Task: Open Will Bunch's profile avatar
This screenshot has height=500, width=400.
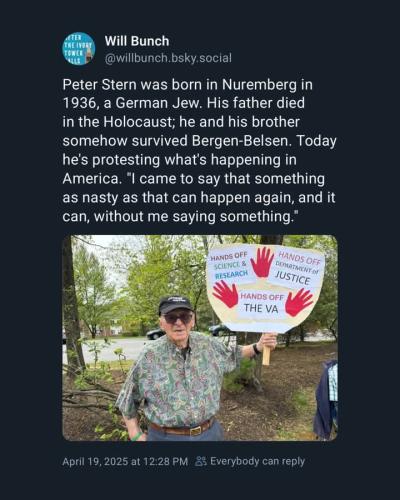Action: tap(79, 49)
